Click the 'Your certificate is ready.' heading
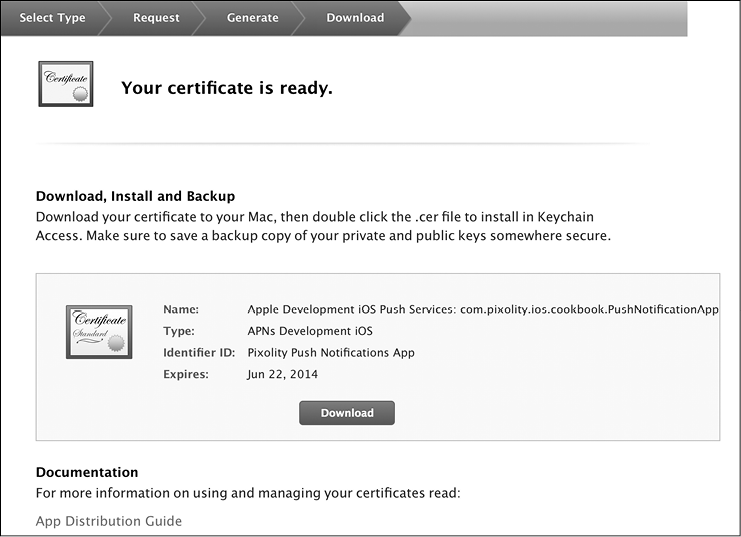This screenshot has height=537, width=741. click(226, 88)
